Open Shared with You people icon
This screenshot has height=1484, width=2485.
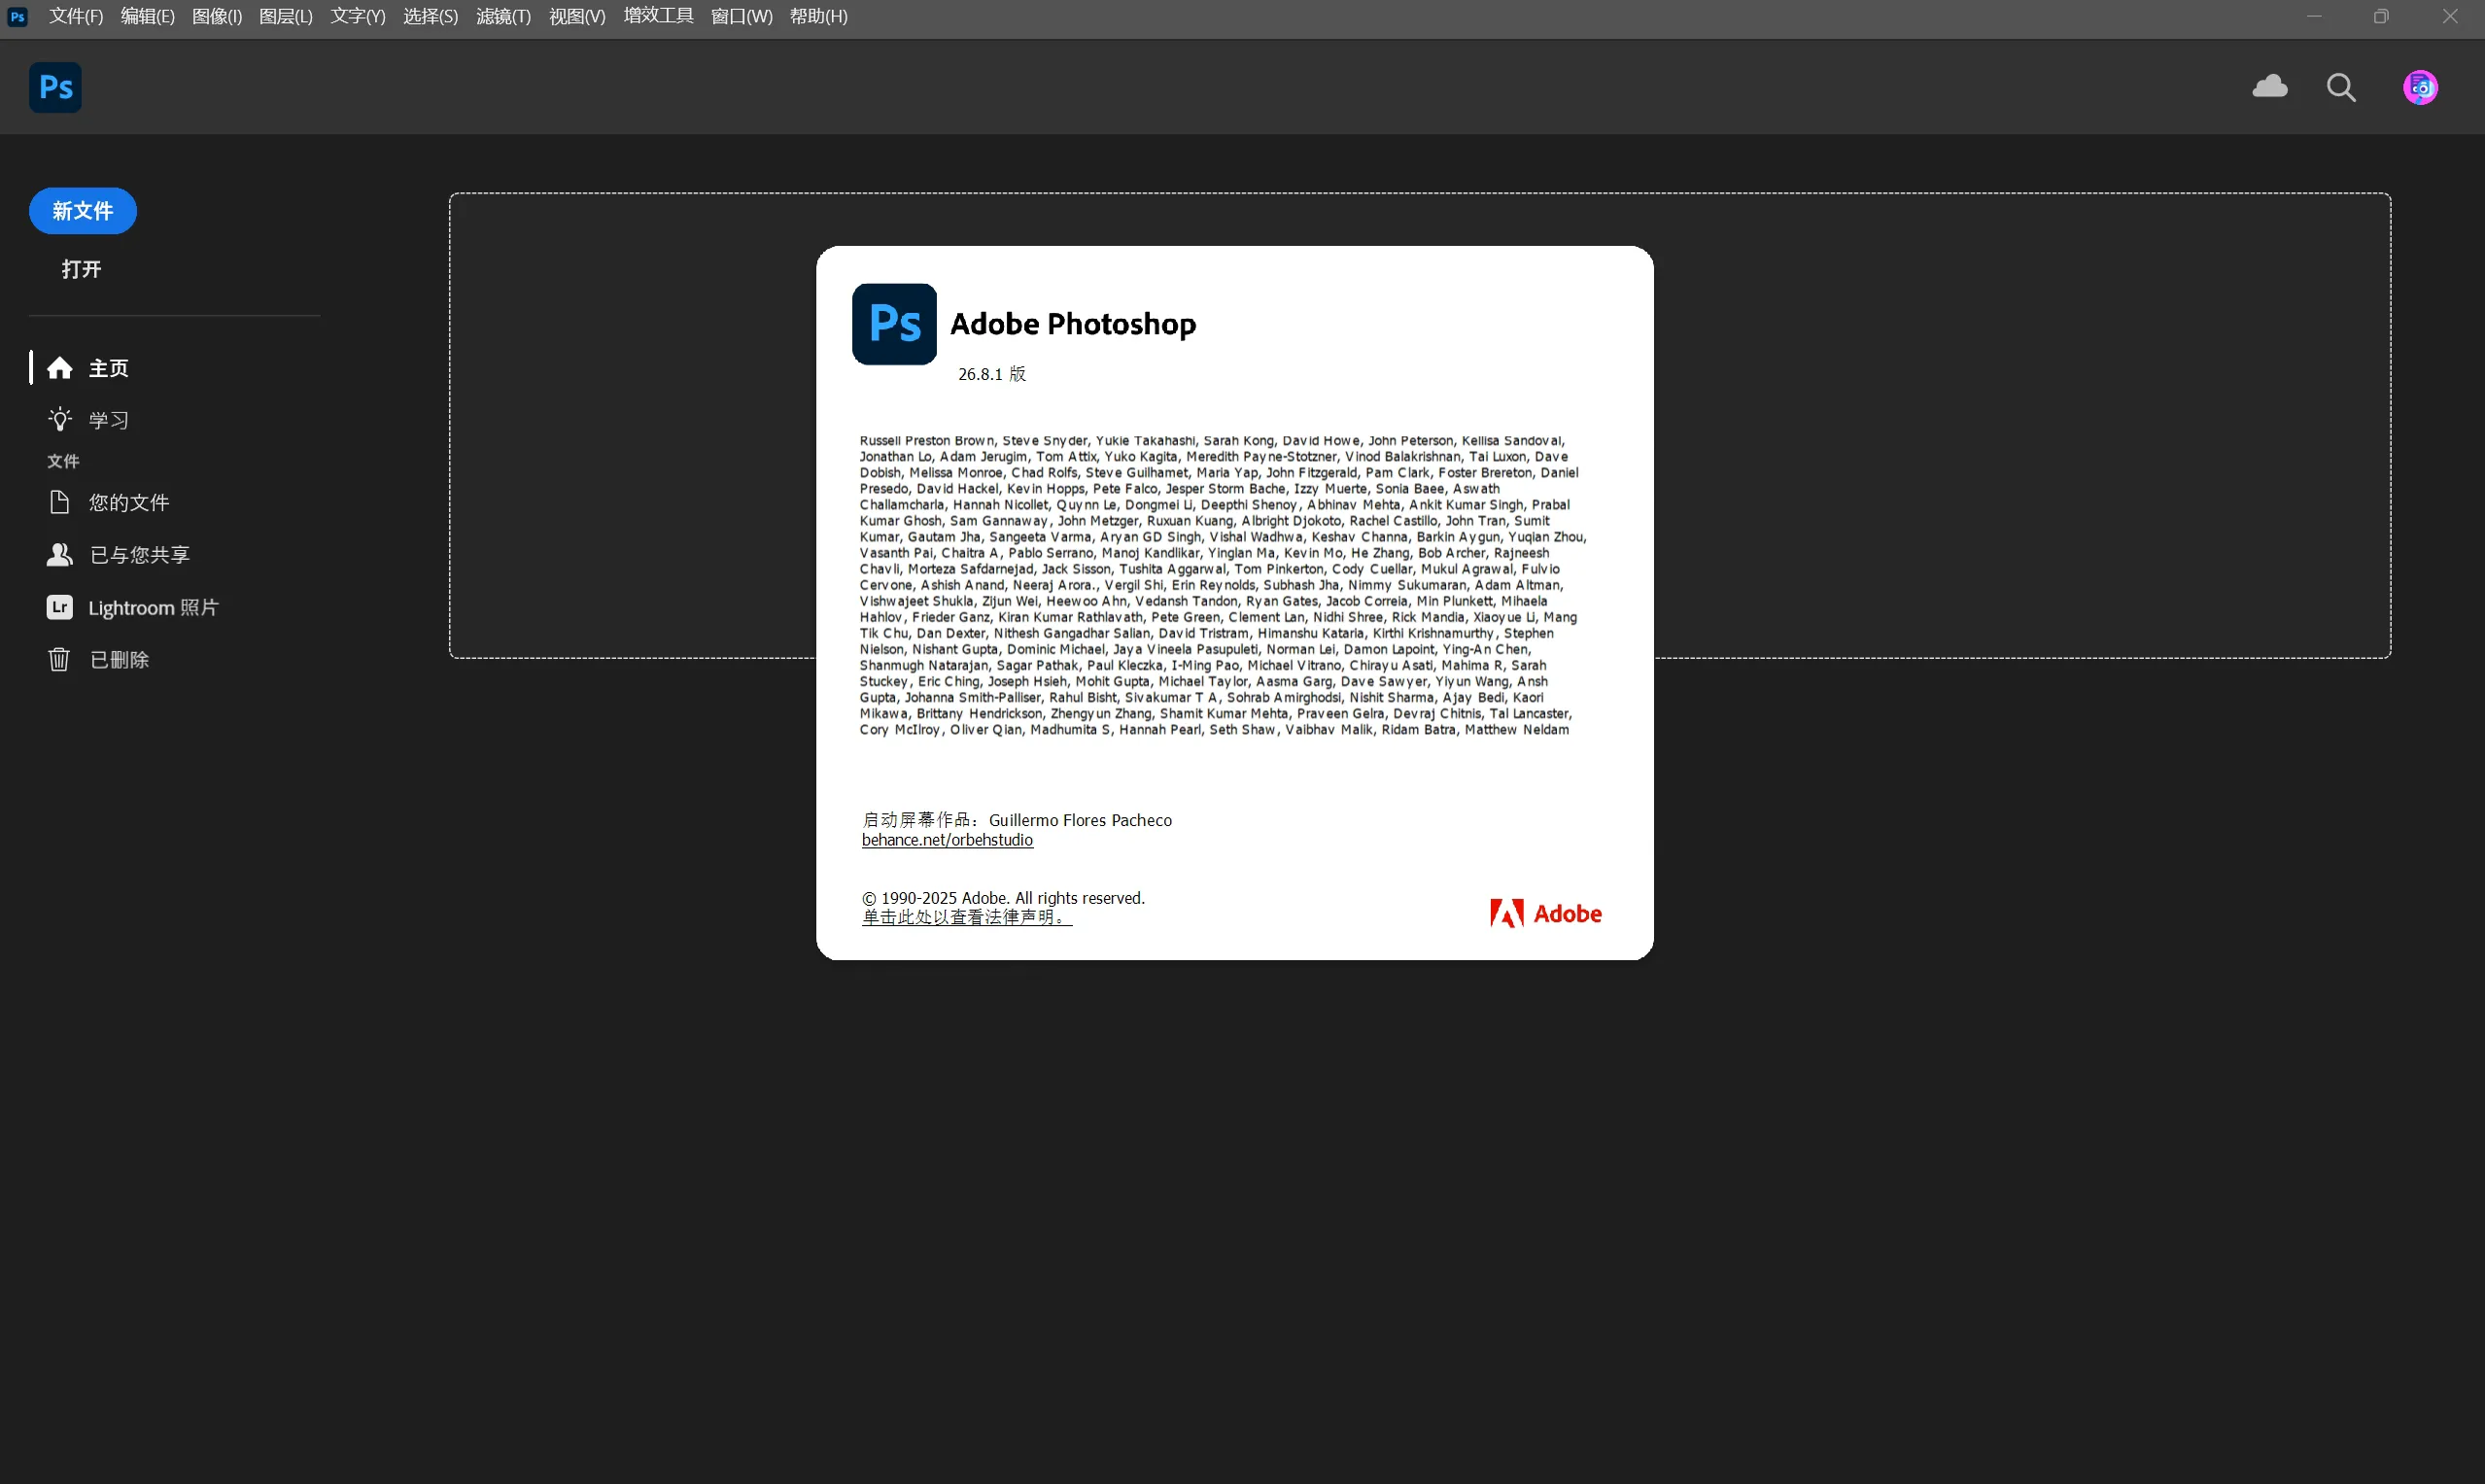tap(59, 554)
